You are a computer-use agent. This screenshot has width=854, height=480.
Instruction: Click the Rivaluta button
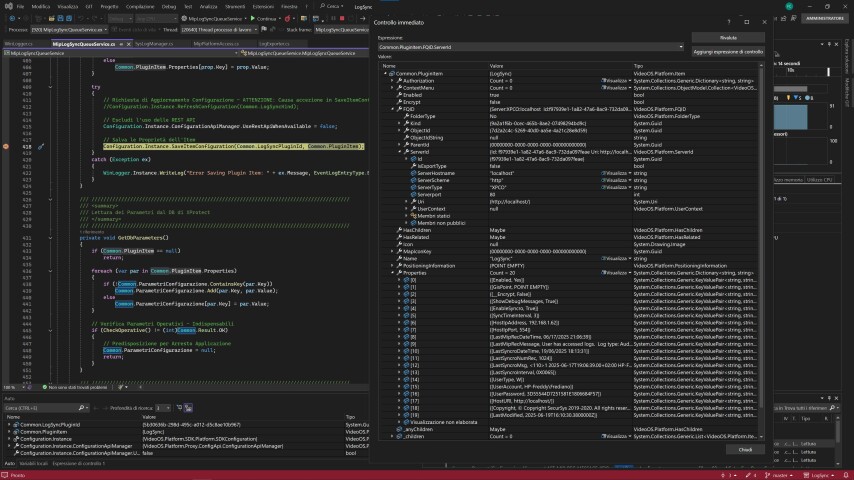click(x=728, y=37)
